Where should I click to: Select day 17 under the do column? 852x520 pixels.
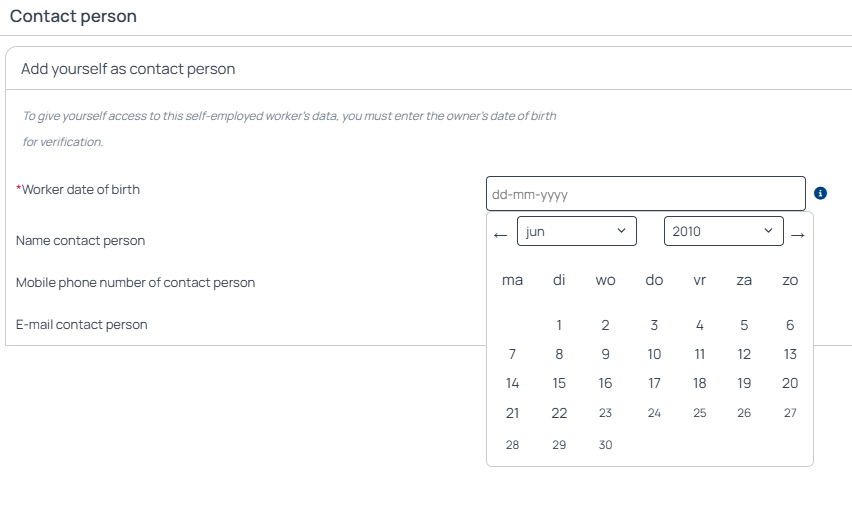tap(654, 383)
